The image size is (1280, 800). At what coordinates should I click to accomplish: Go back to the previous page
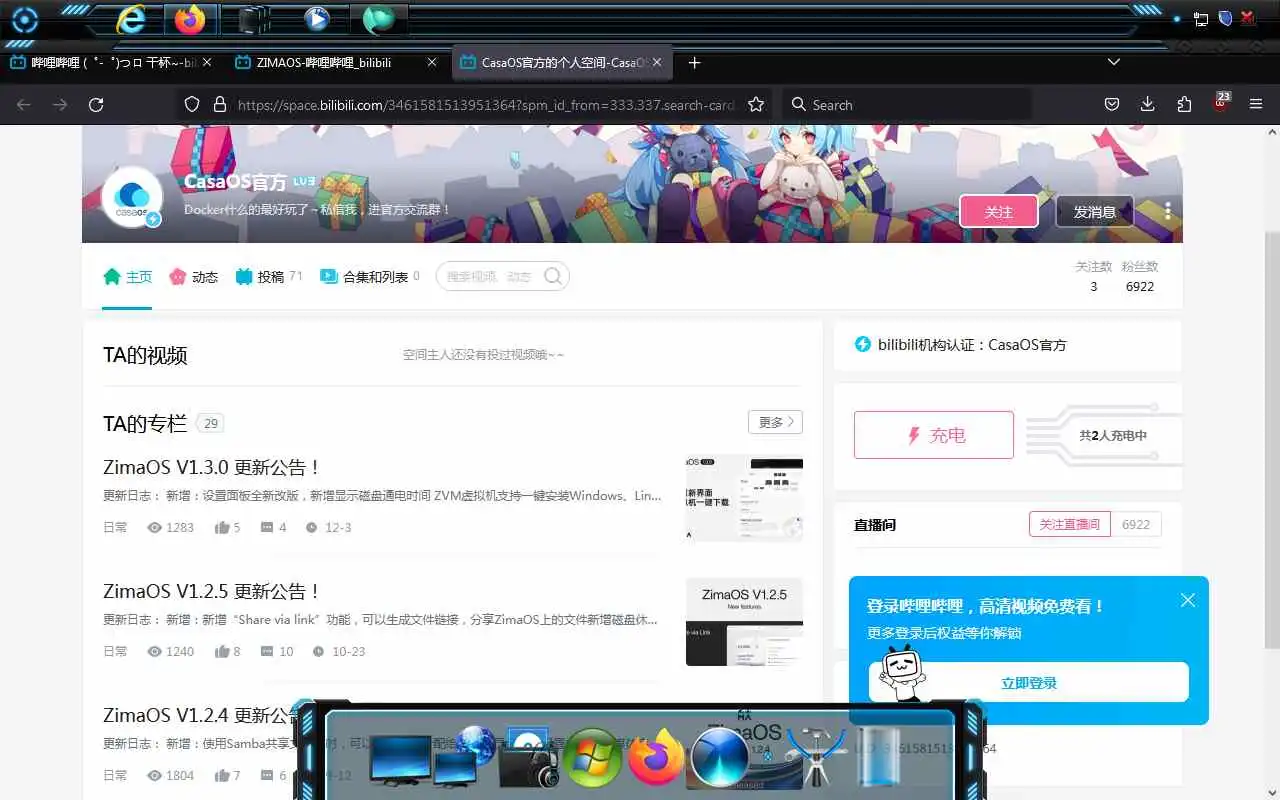click(x=24, y=104)
